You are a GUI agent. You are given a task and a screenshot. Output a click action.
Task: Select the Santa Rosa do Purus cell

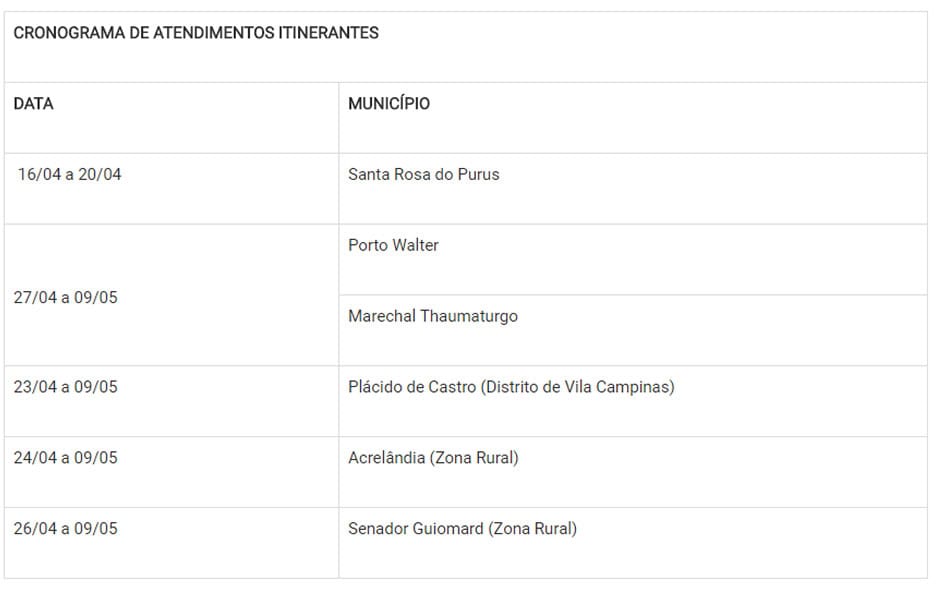point(423,174)
